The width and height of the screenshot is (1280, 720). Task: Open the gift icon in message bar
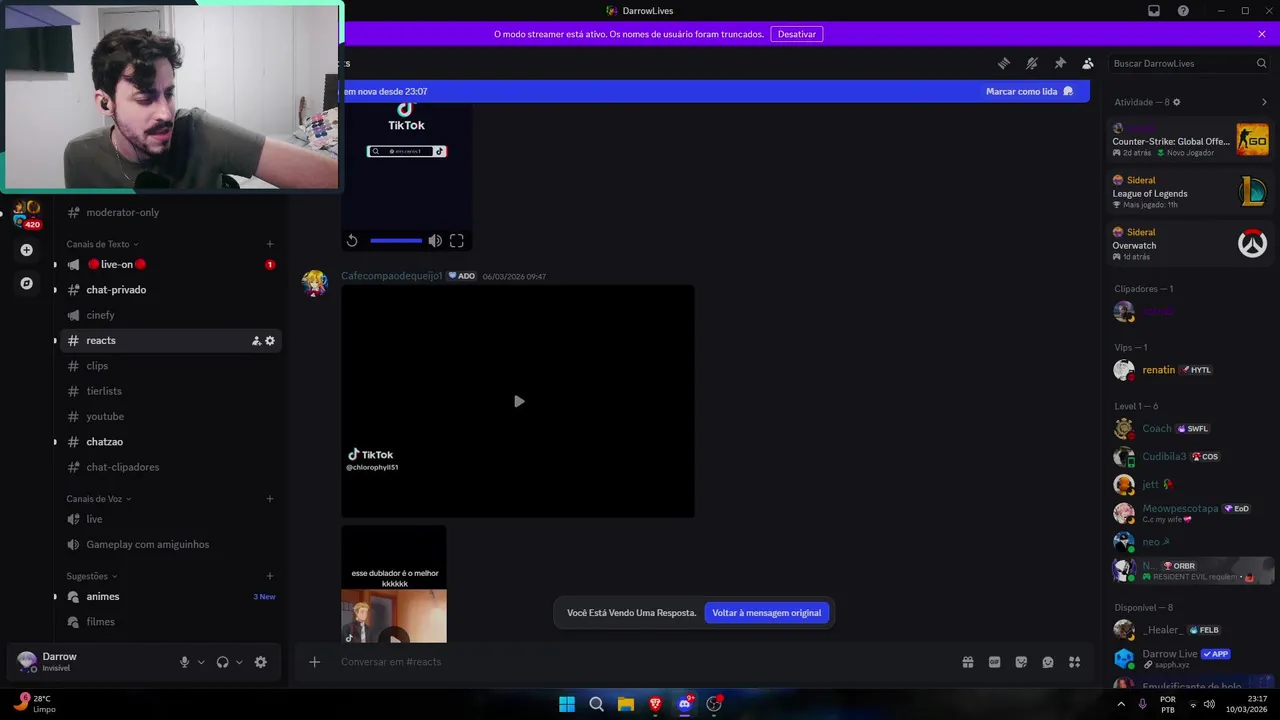point(968,662)
